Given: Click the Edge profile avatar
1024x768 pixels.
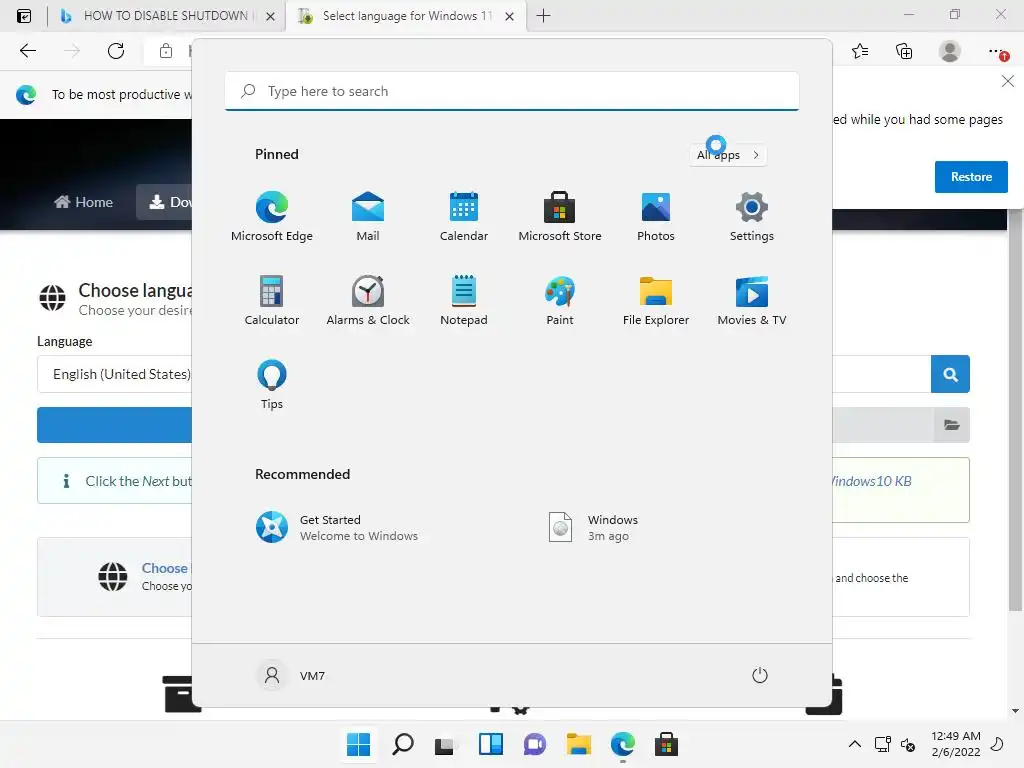Looking at the screenshot, I should 950,51.
